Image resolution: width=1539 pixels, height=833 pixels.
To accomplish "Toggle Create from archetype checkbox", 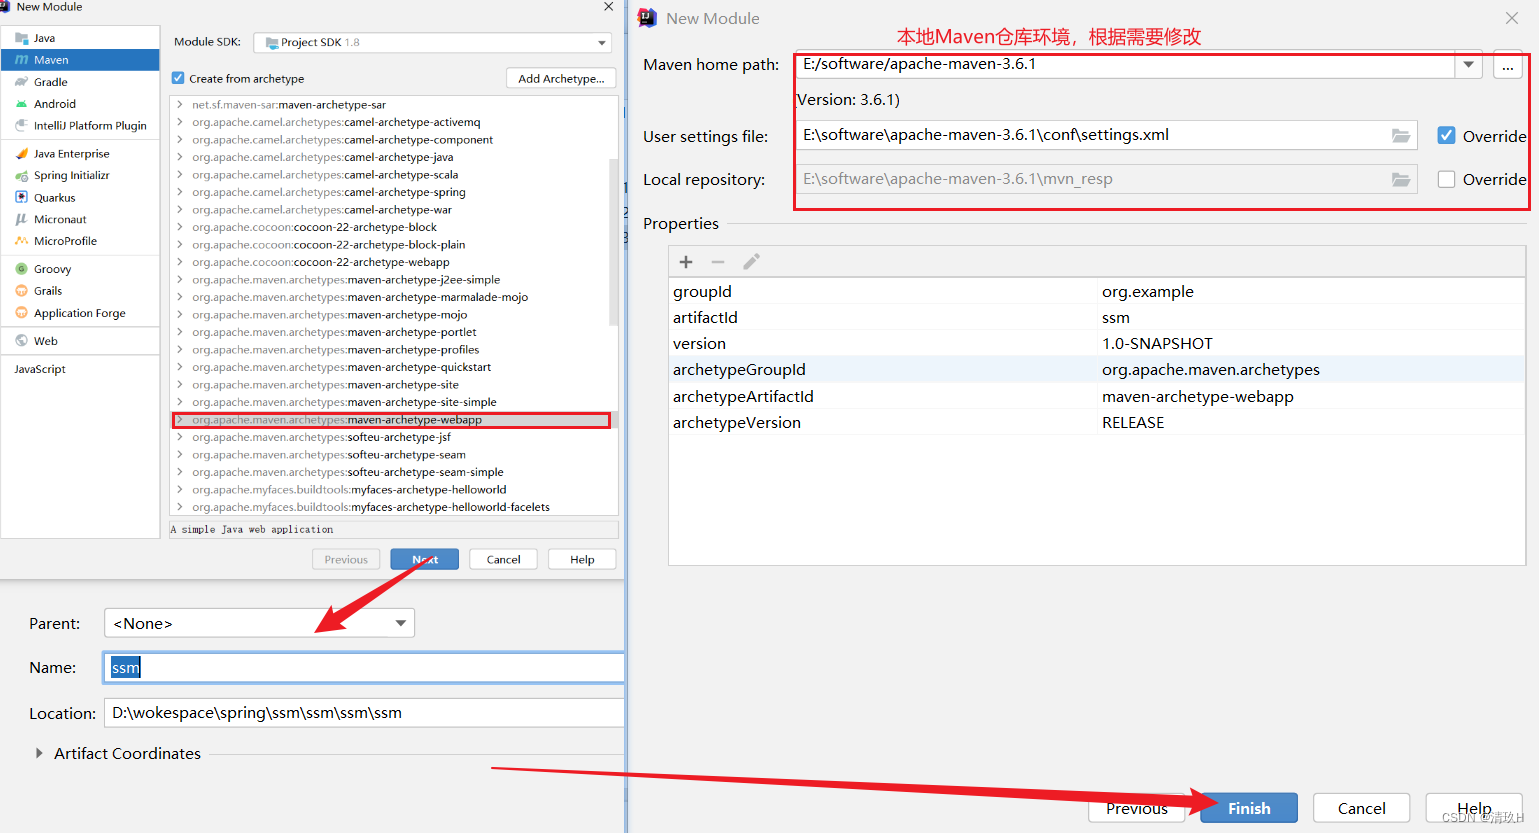I will pos(178,78).
